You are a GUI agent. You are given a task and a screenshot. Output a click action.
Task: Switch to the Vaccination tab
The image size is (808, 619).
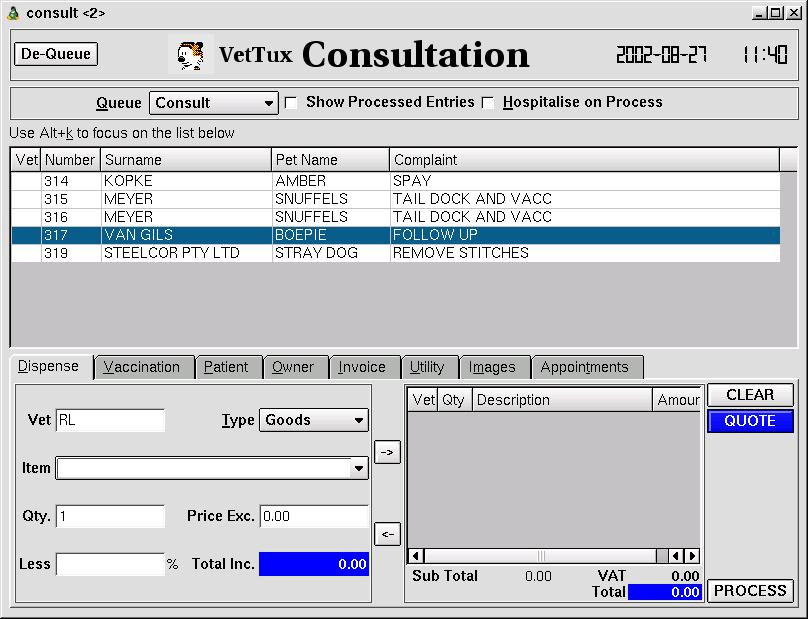click(142, 367)
